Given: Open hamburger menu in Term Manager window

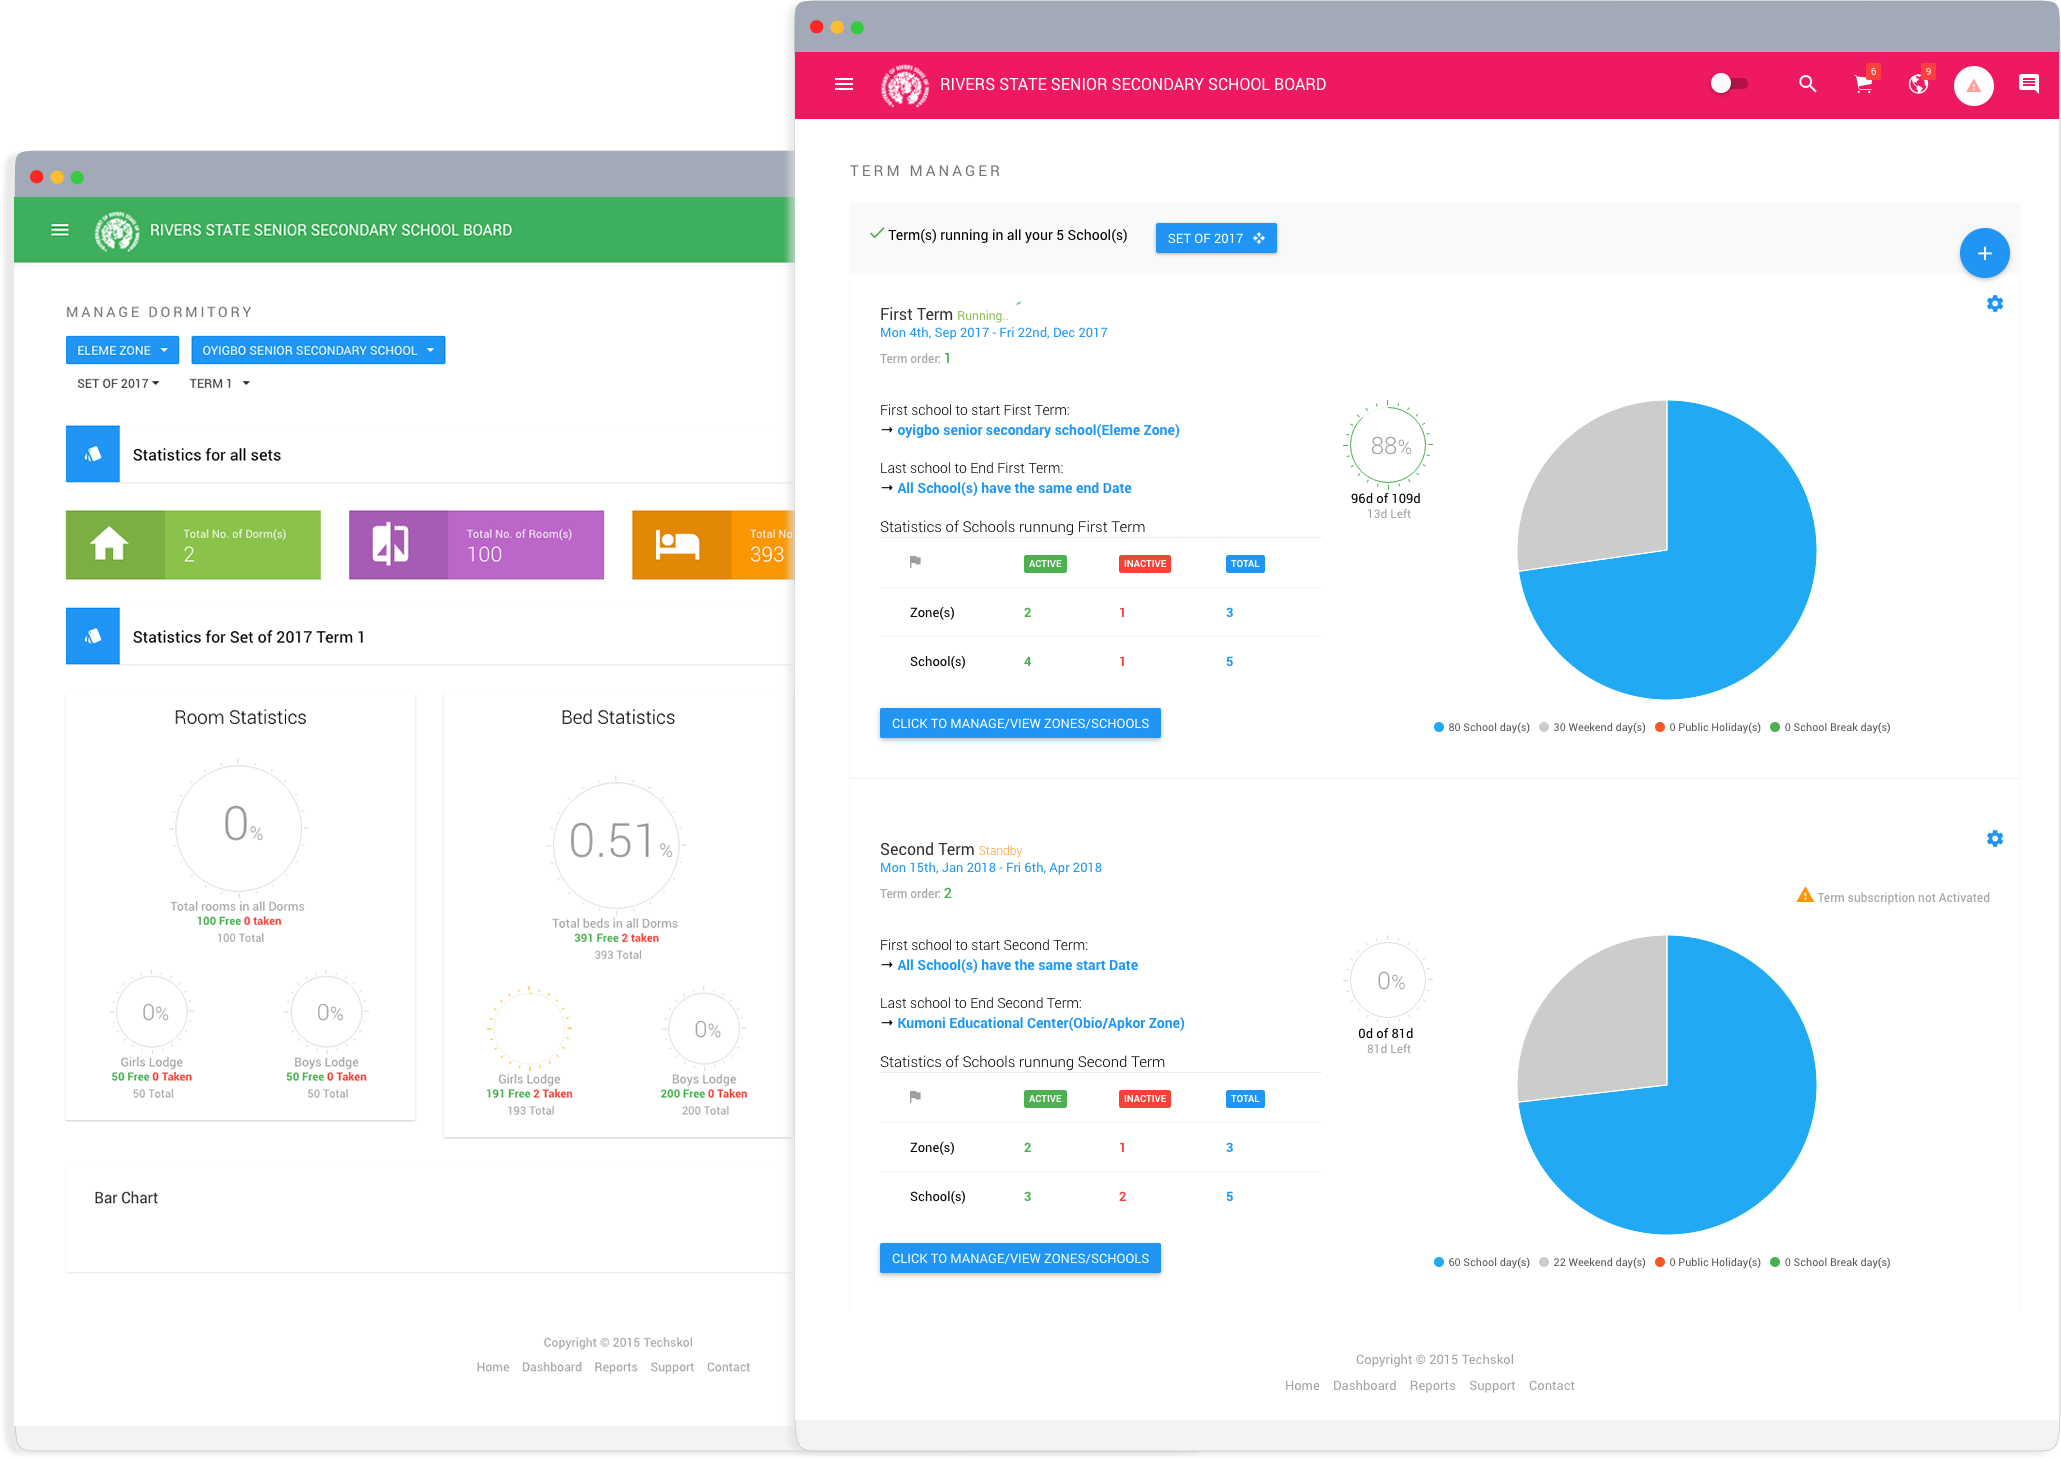Looking at the screenshot, I should pos(843,84).
